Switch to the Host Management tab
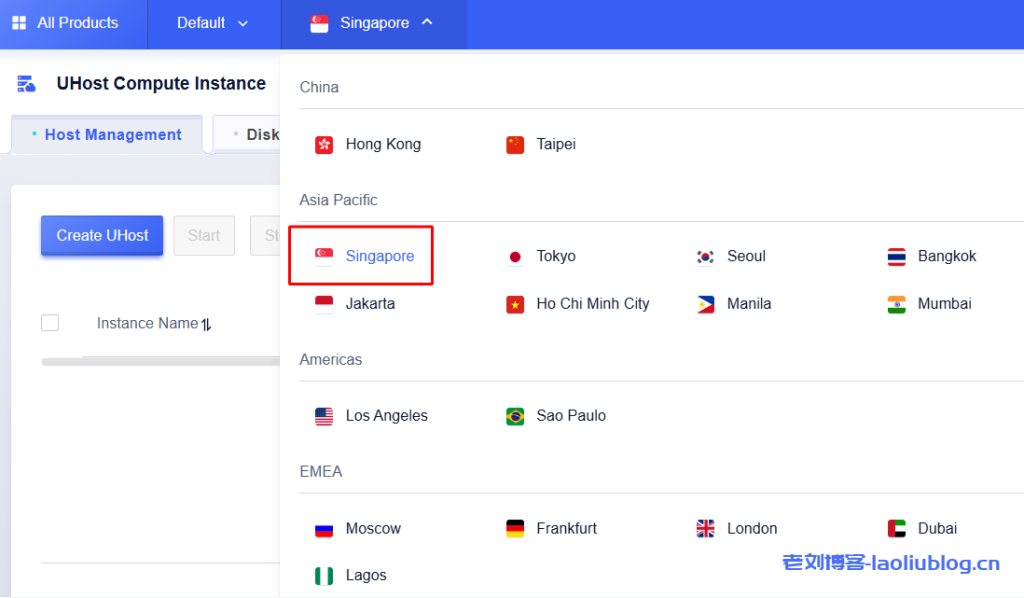Image resolution: width=1024 pixels, height=598 pixels. (x=112, y=135)
